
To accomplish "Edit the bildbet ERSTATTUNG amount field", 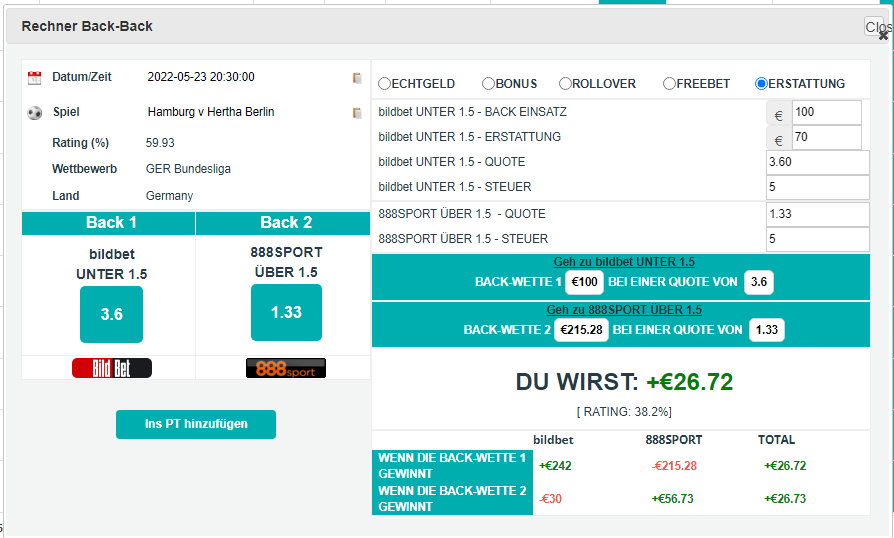I will point(827,137).
